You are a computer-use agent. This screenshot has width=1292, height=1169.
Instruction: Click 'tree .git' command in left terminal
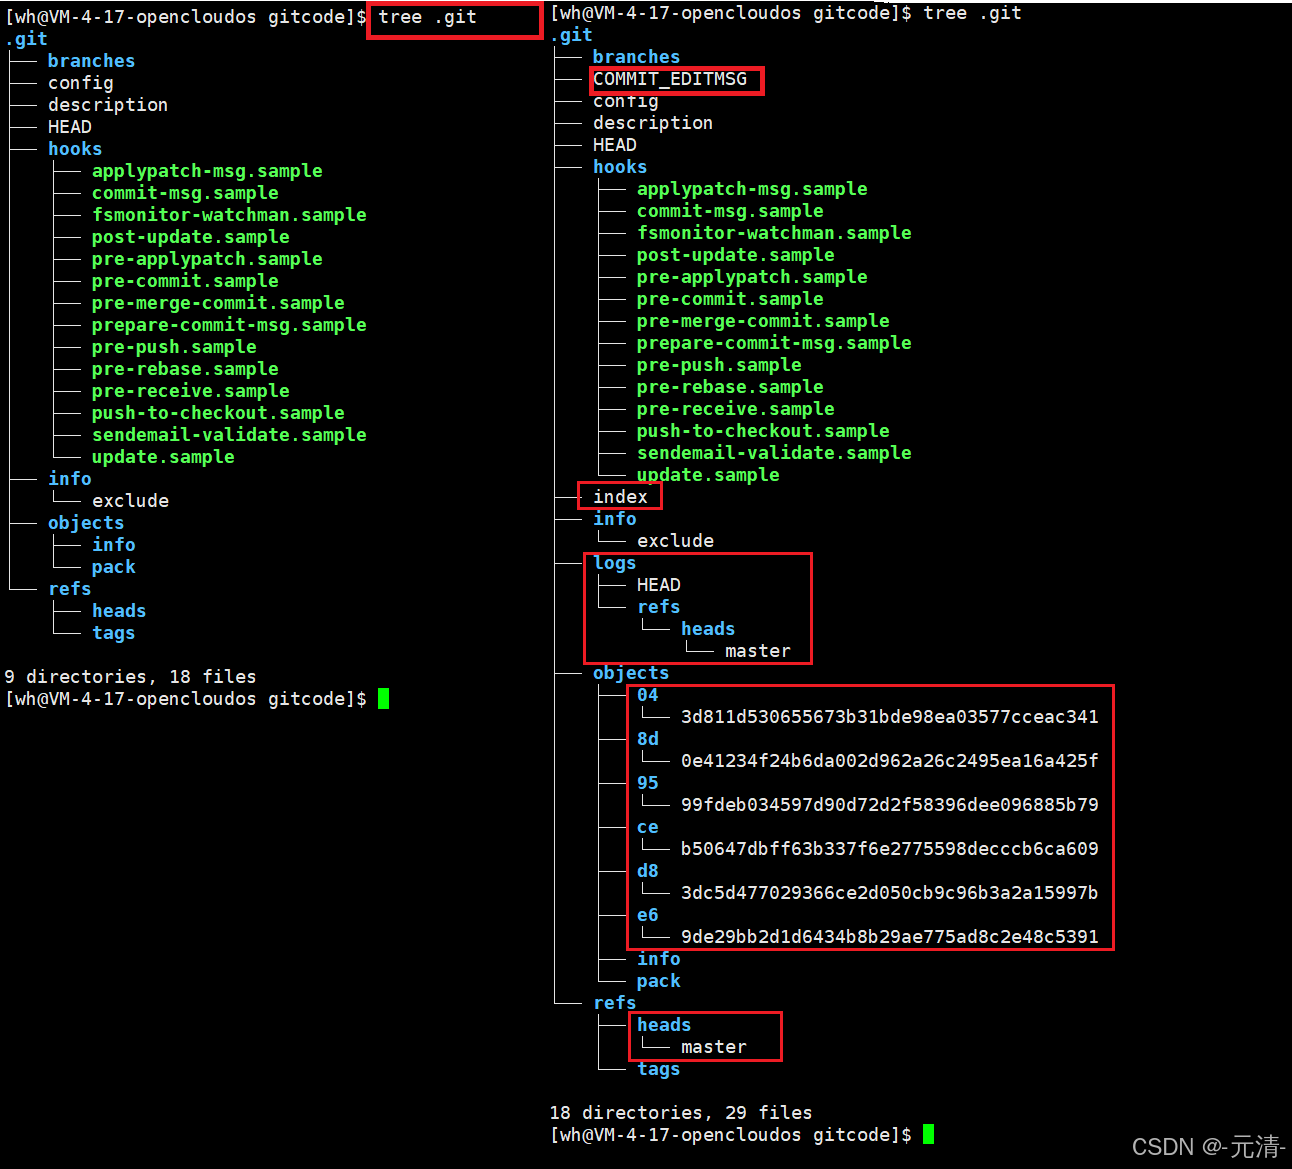click(427, 17)
